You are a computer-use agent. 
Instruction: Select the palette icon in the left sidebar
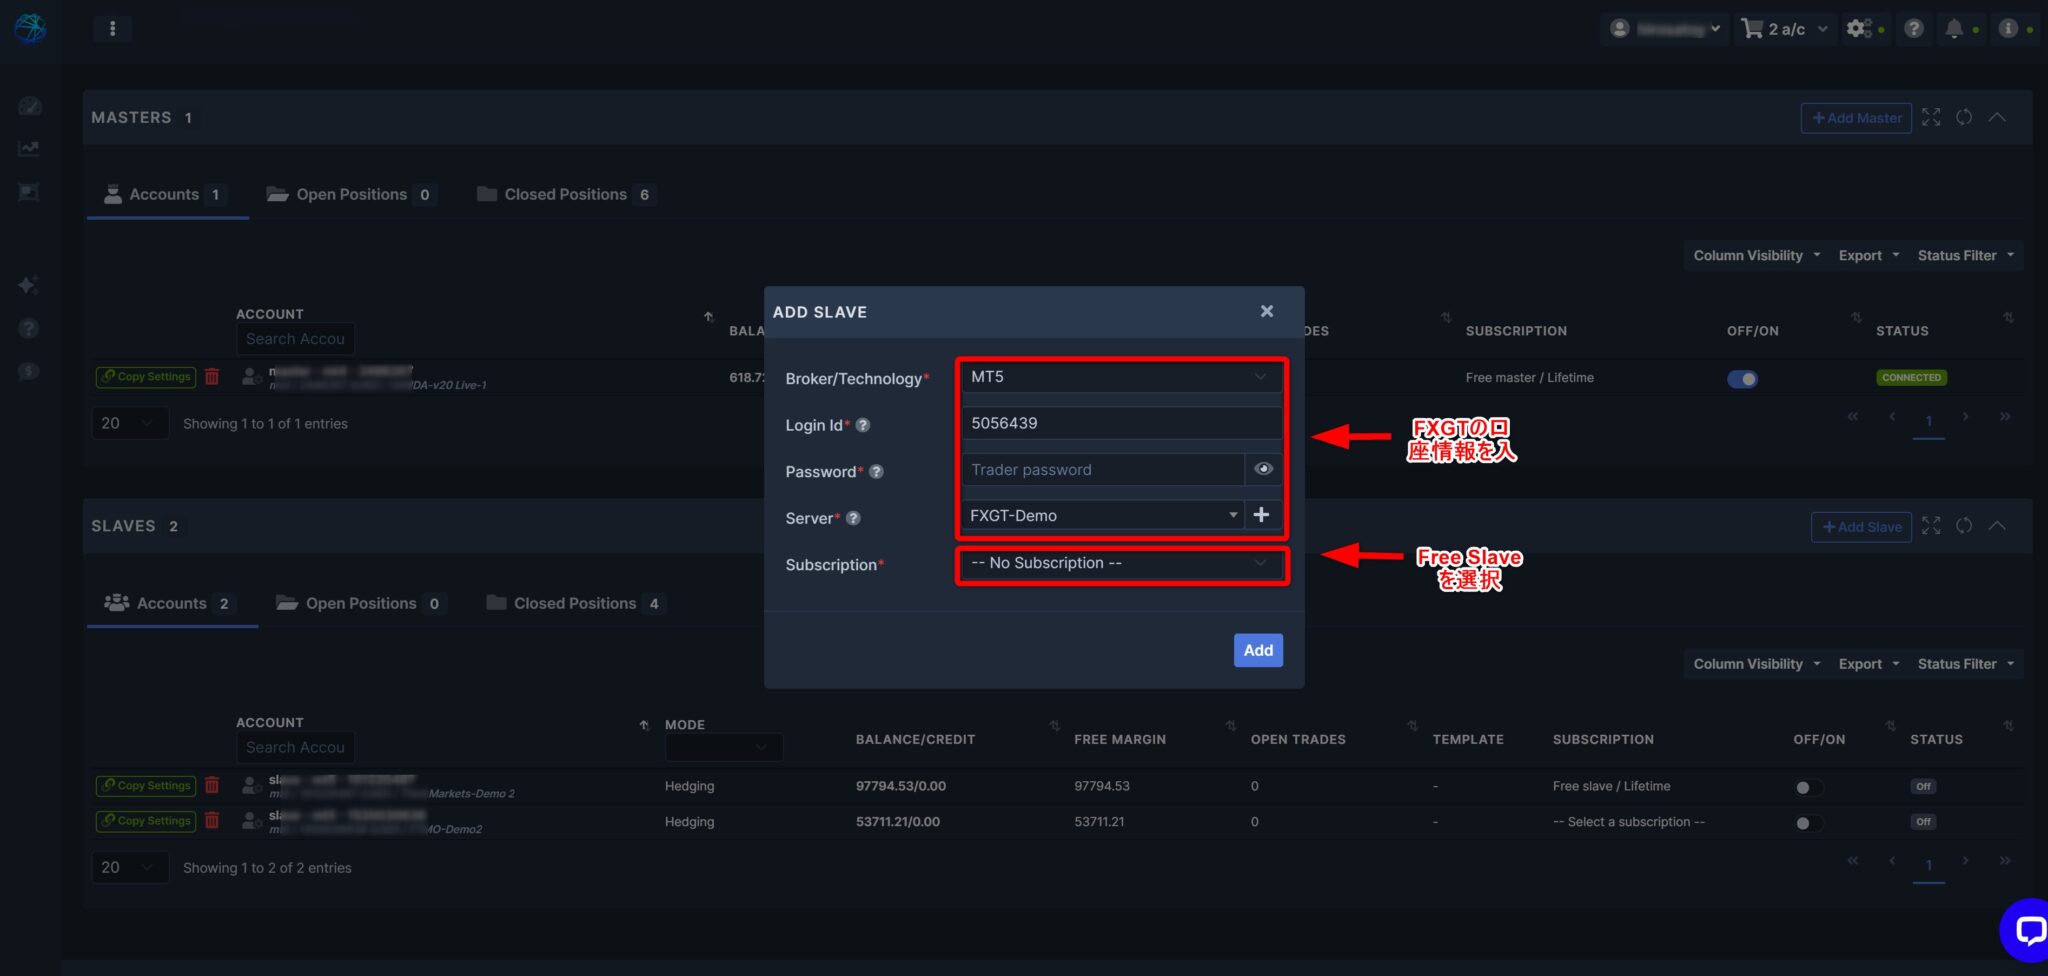click(30, 105)
